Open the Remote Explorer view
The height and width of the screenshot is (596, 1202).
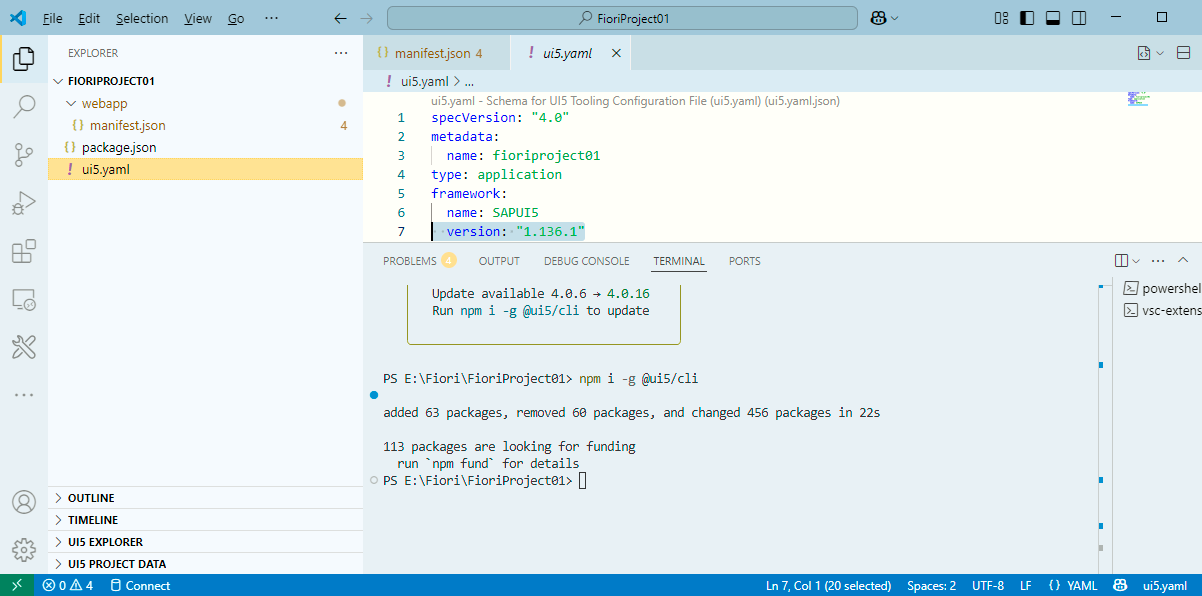(x=24, y=299)
